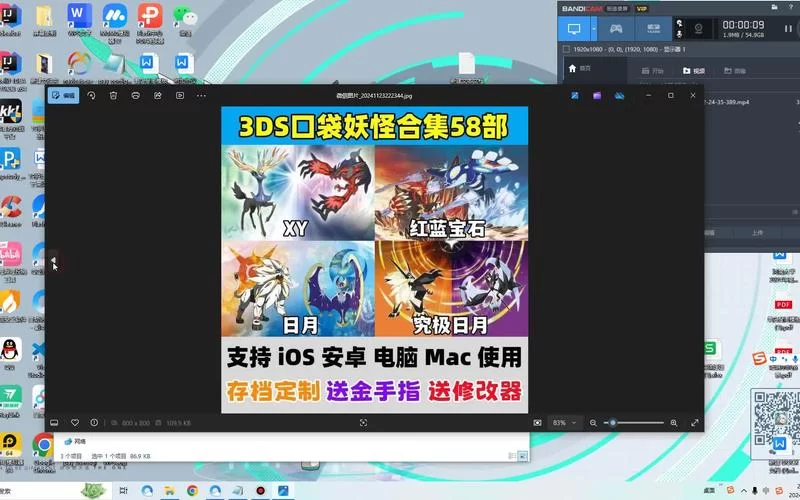800x500 pixels.
Task: Select Bandicam game recording mode
Action: [x=616, y=29]
